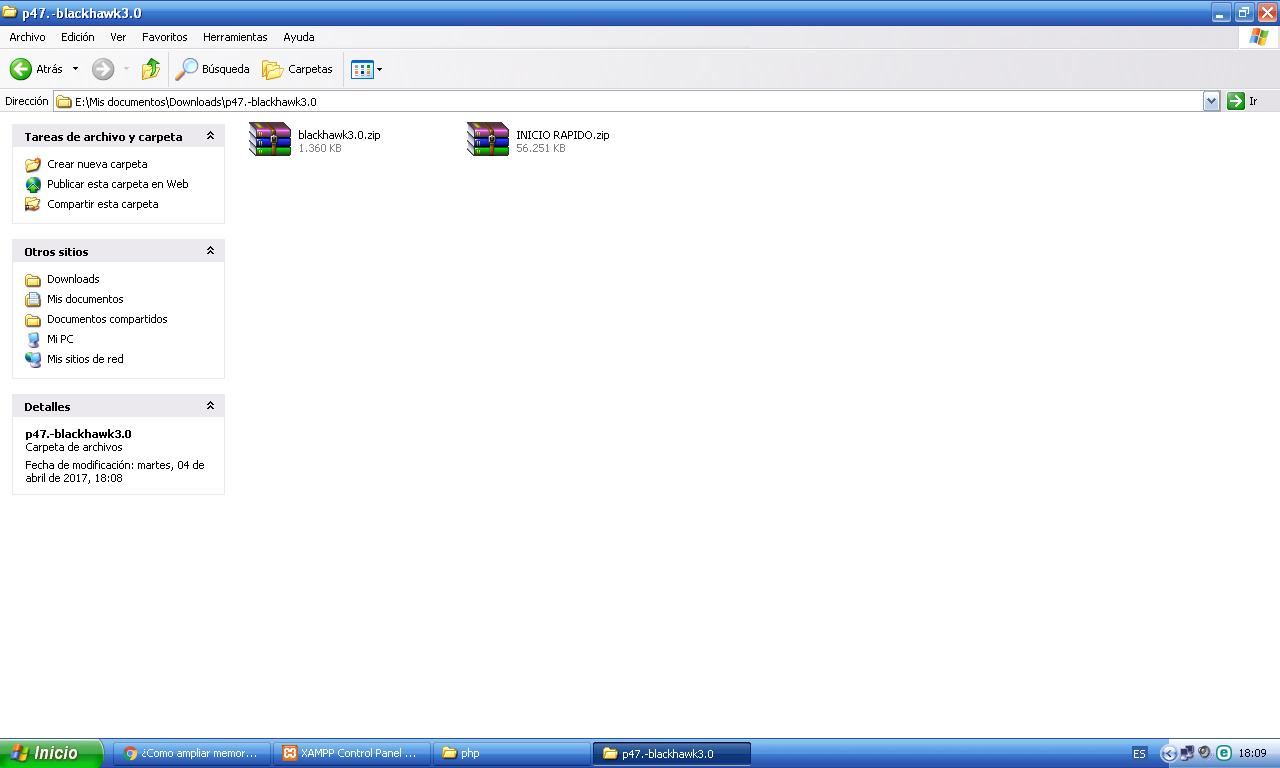
Task: Click the Inicio start button
Action: click(51, 754)
